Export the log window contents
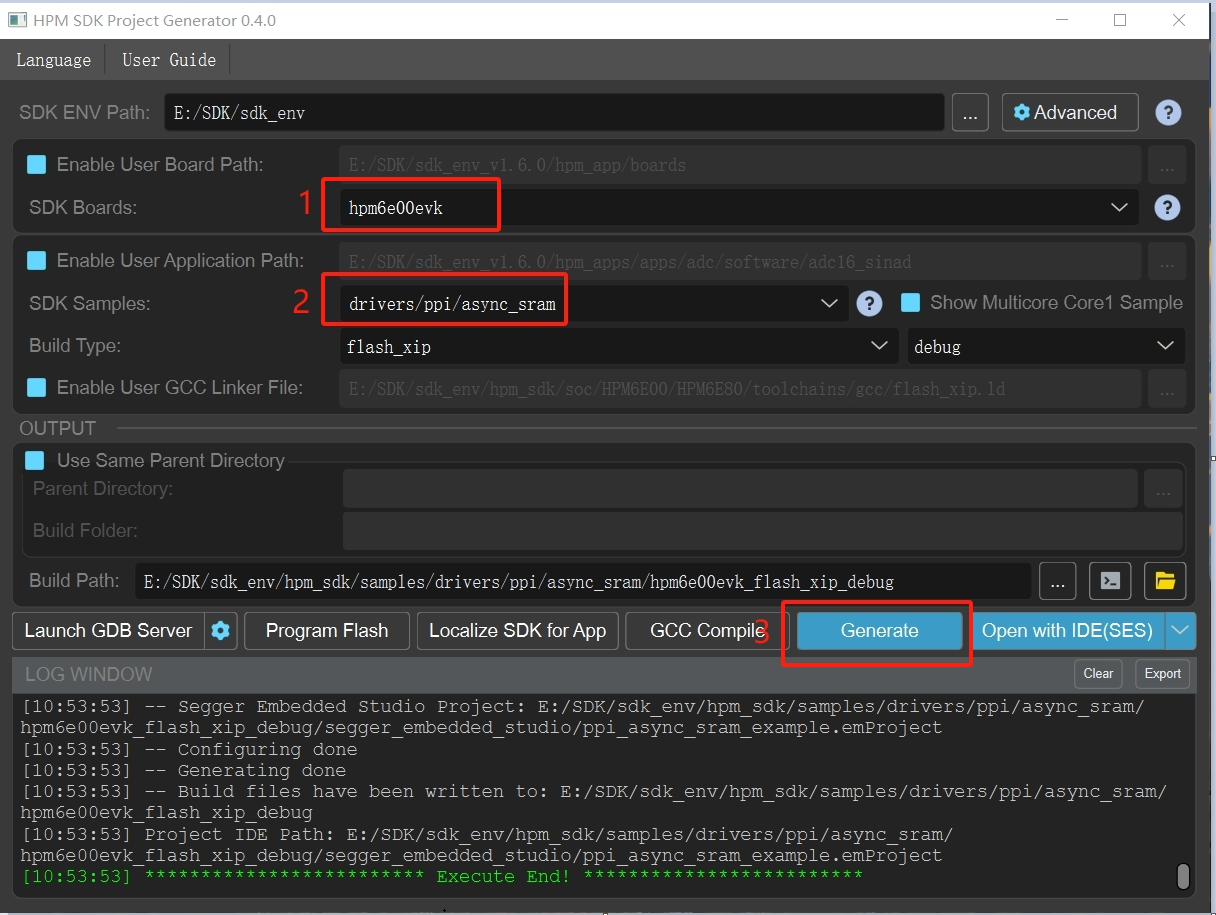Image resolution: width=1216 pixels, height=915 pixels. [x=1163, y=674]
